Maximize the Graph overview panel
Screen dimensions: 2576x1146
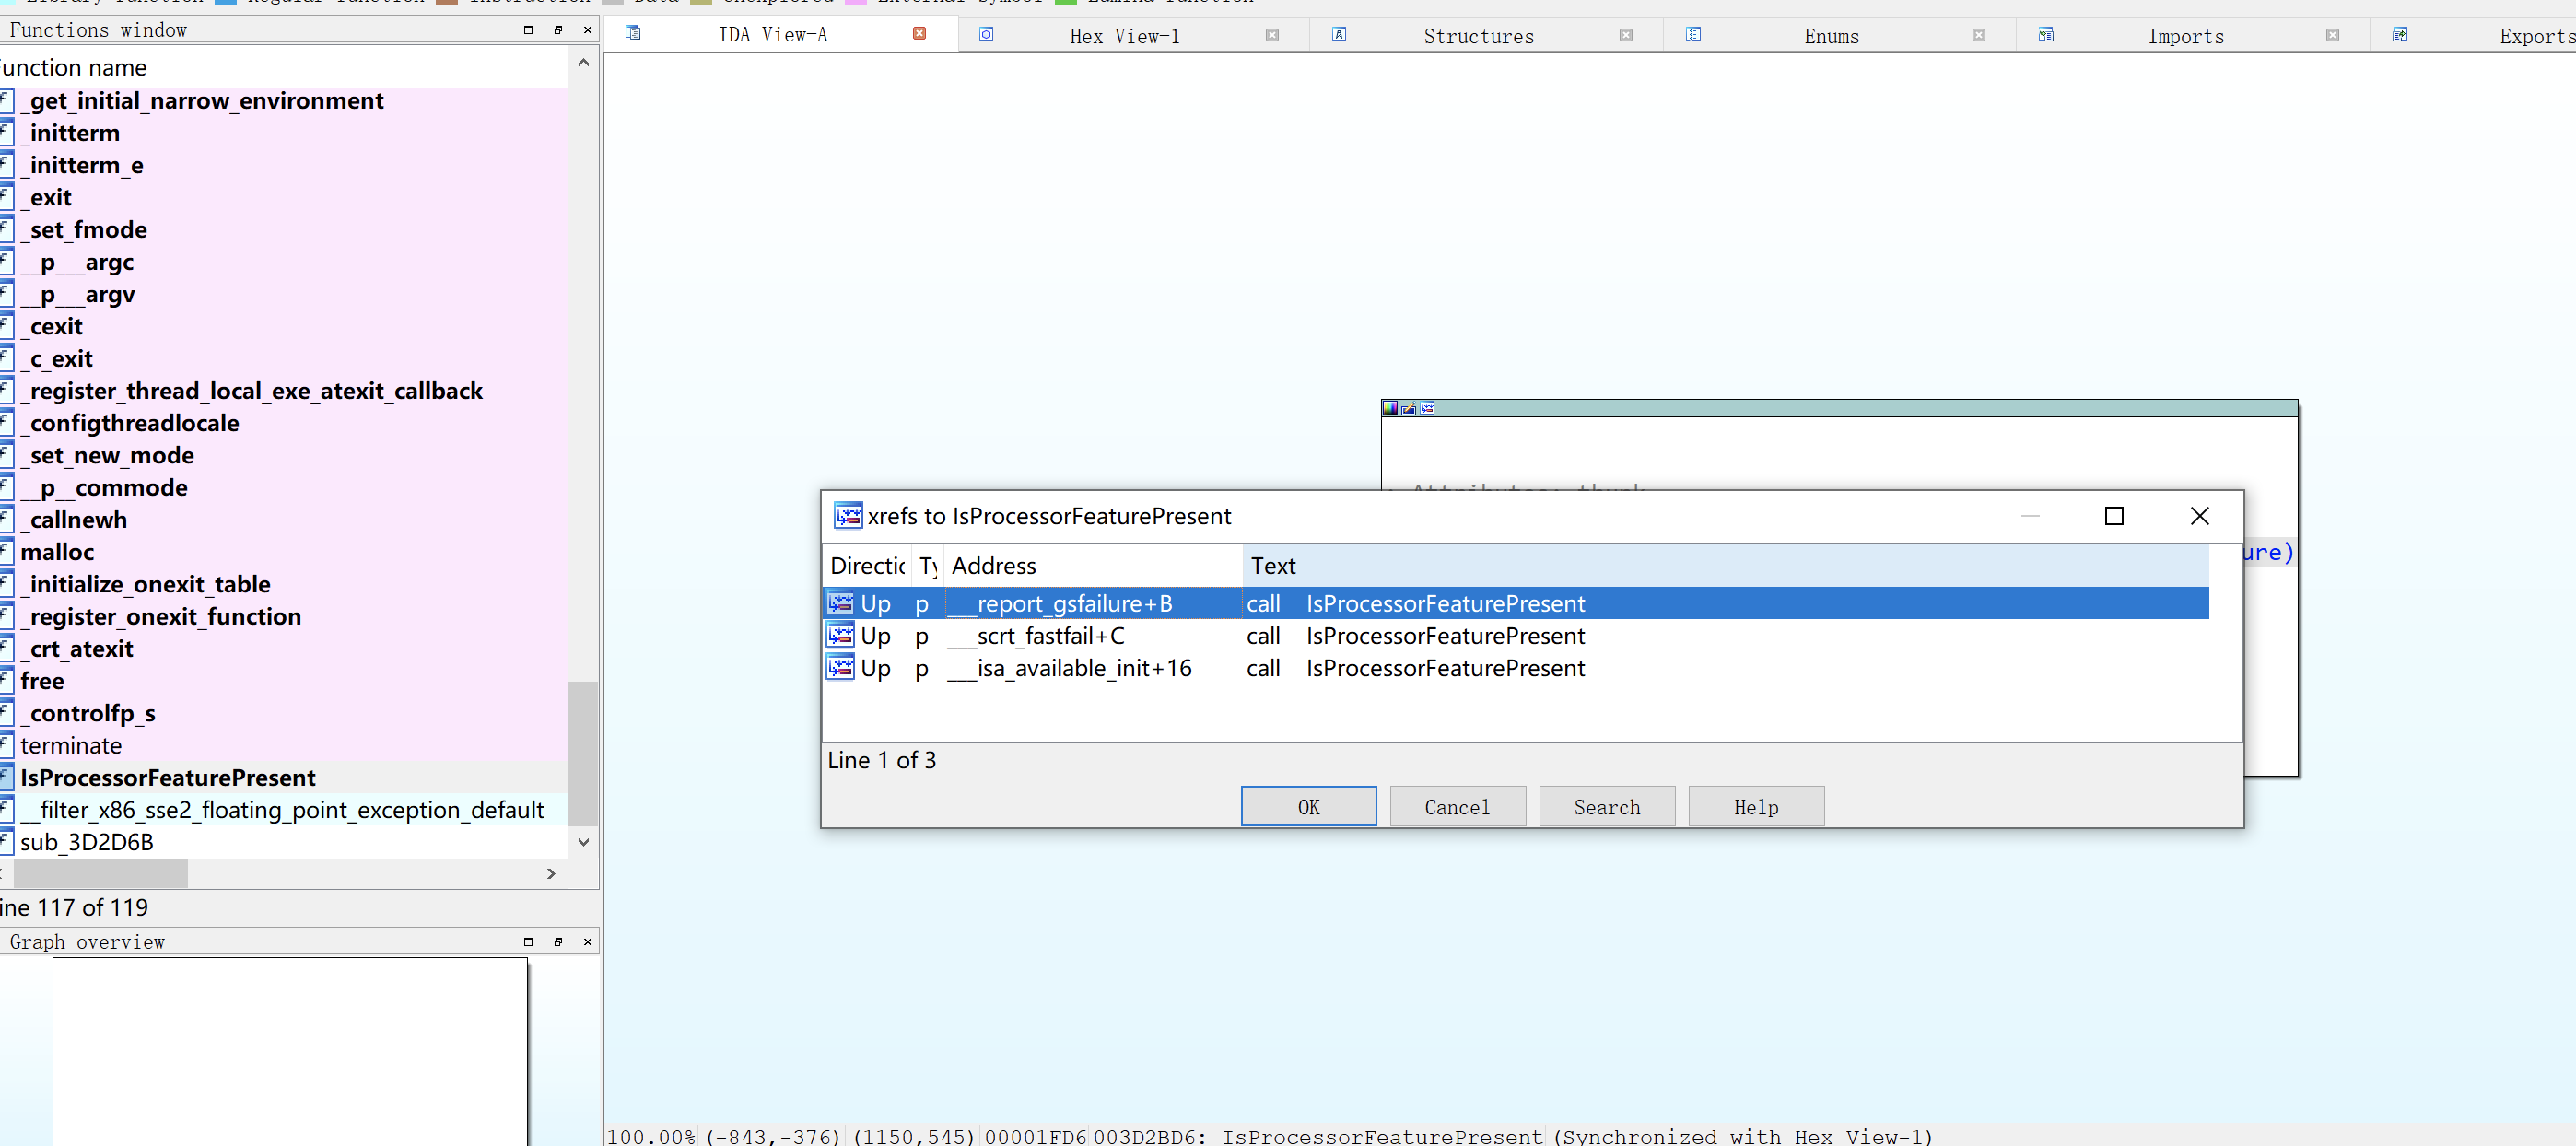click(528, 942)
